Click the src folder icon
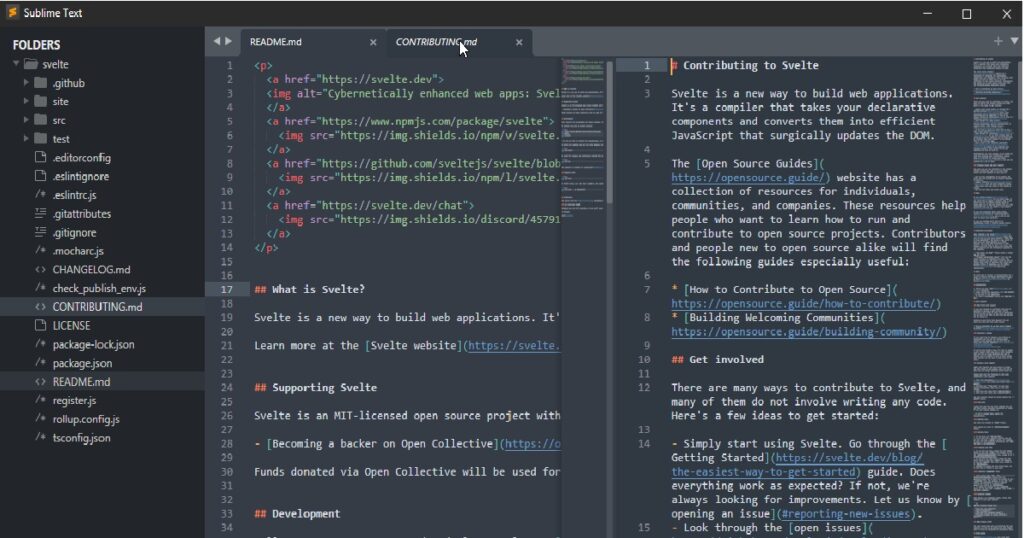This screenshot has width=1024, height=538. point(40,120)
